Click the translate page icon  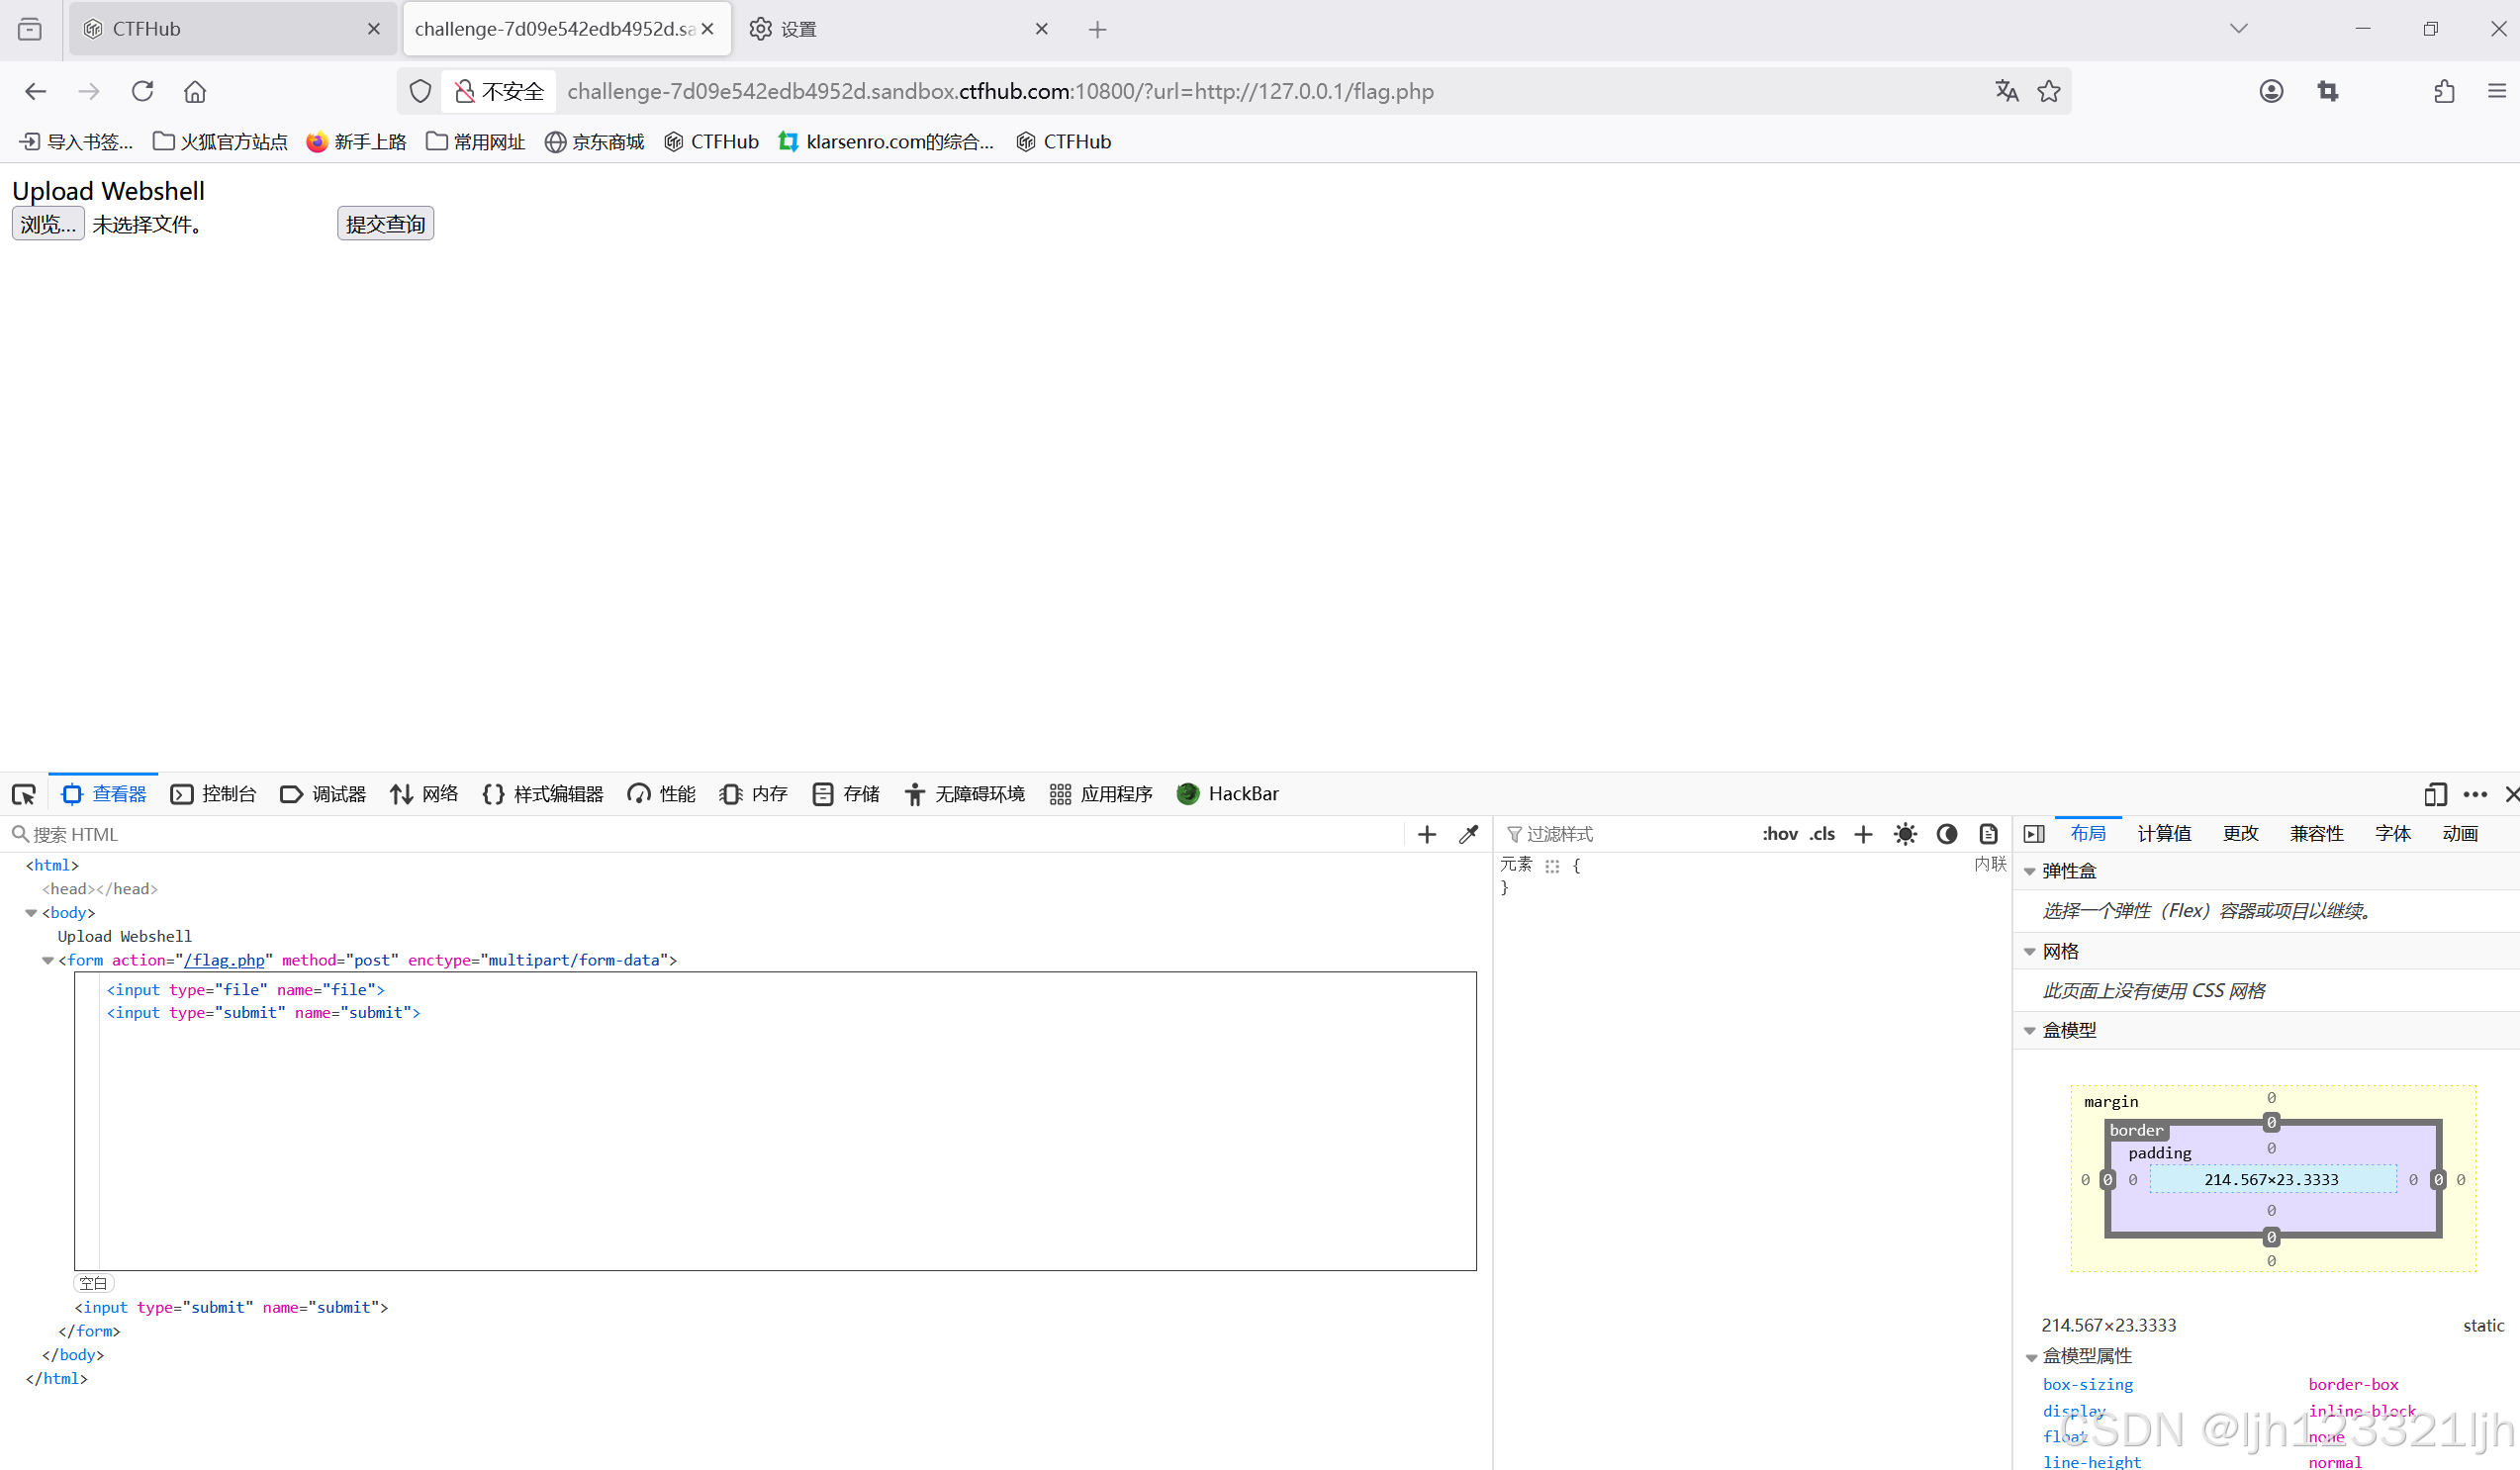pos(2006,91)
